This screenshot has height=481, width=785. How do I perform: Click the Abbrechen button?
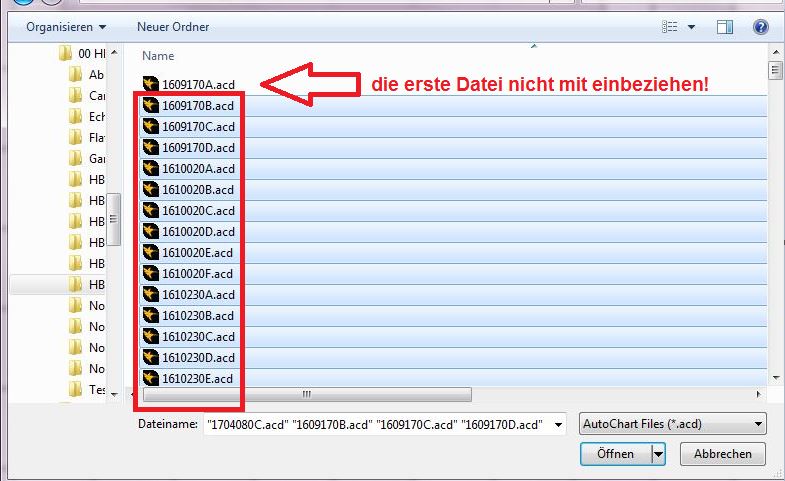click(x=722, y=454)
